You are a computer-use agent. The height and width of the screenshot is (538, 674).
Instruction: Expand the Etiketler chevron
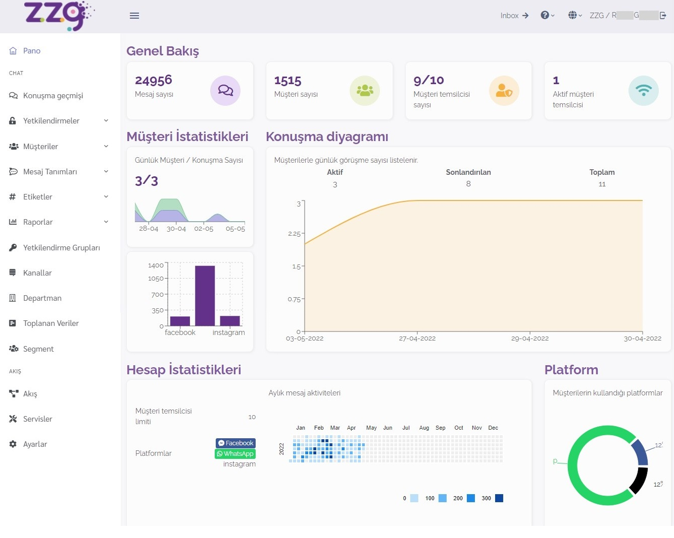[106, 197]
